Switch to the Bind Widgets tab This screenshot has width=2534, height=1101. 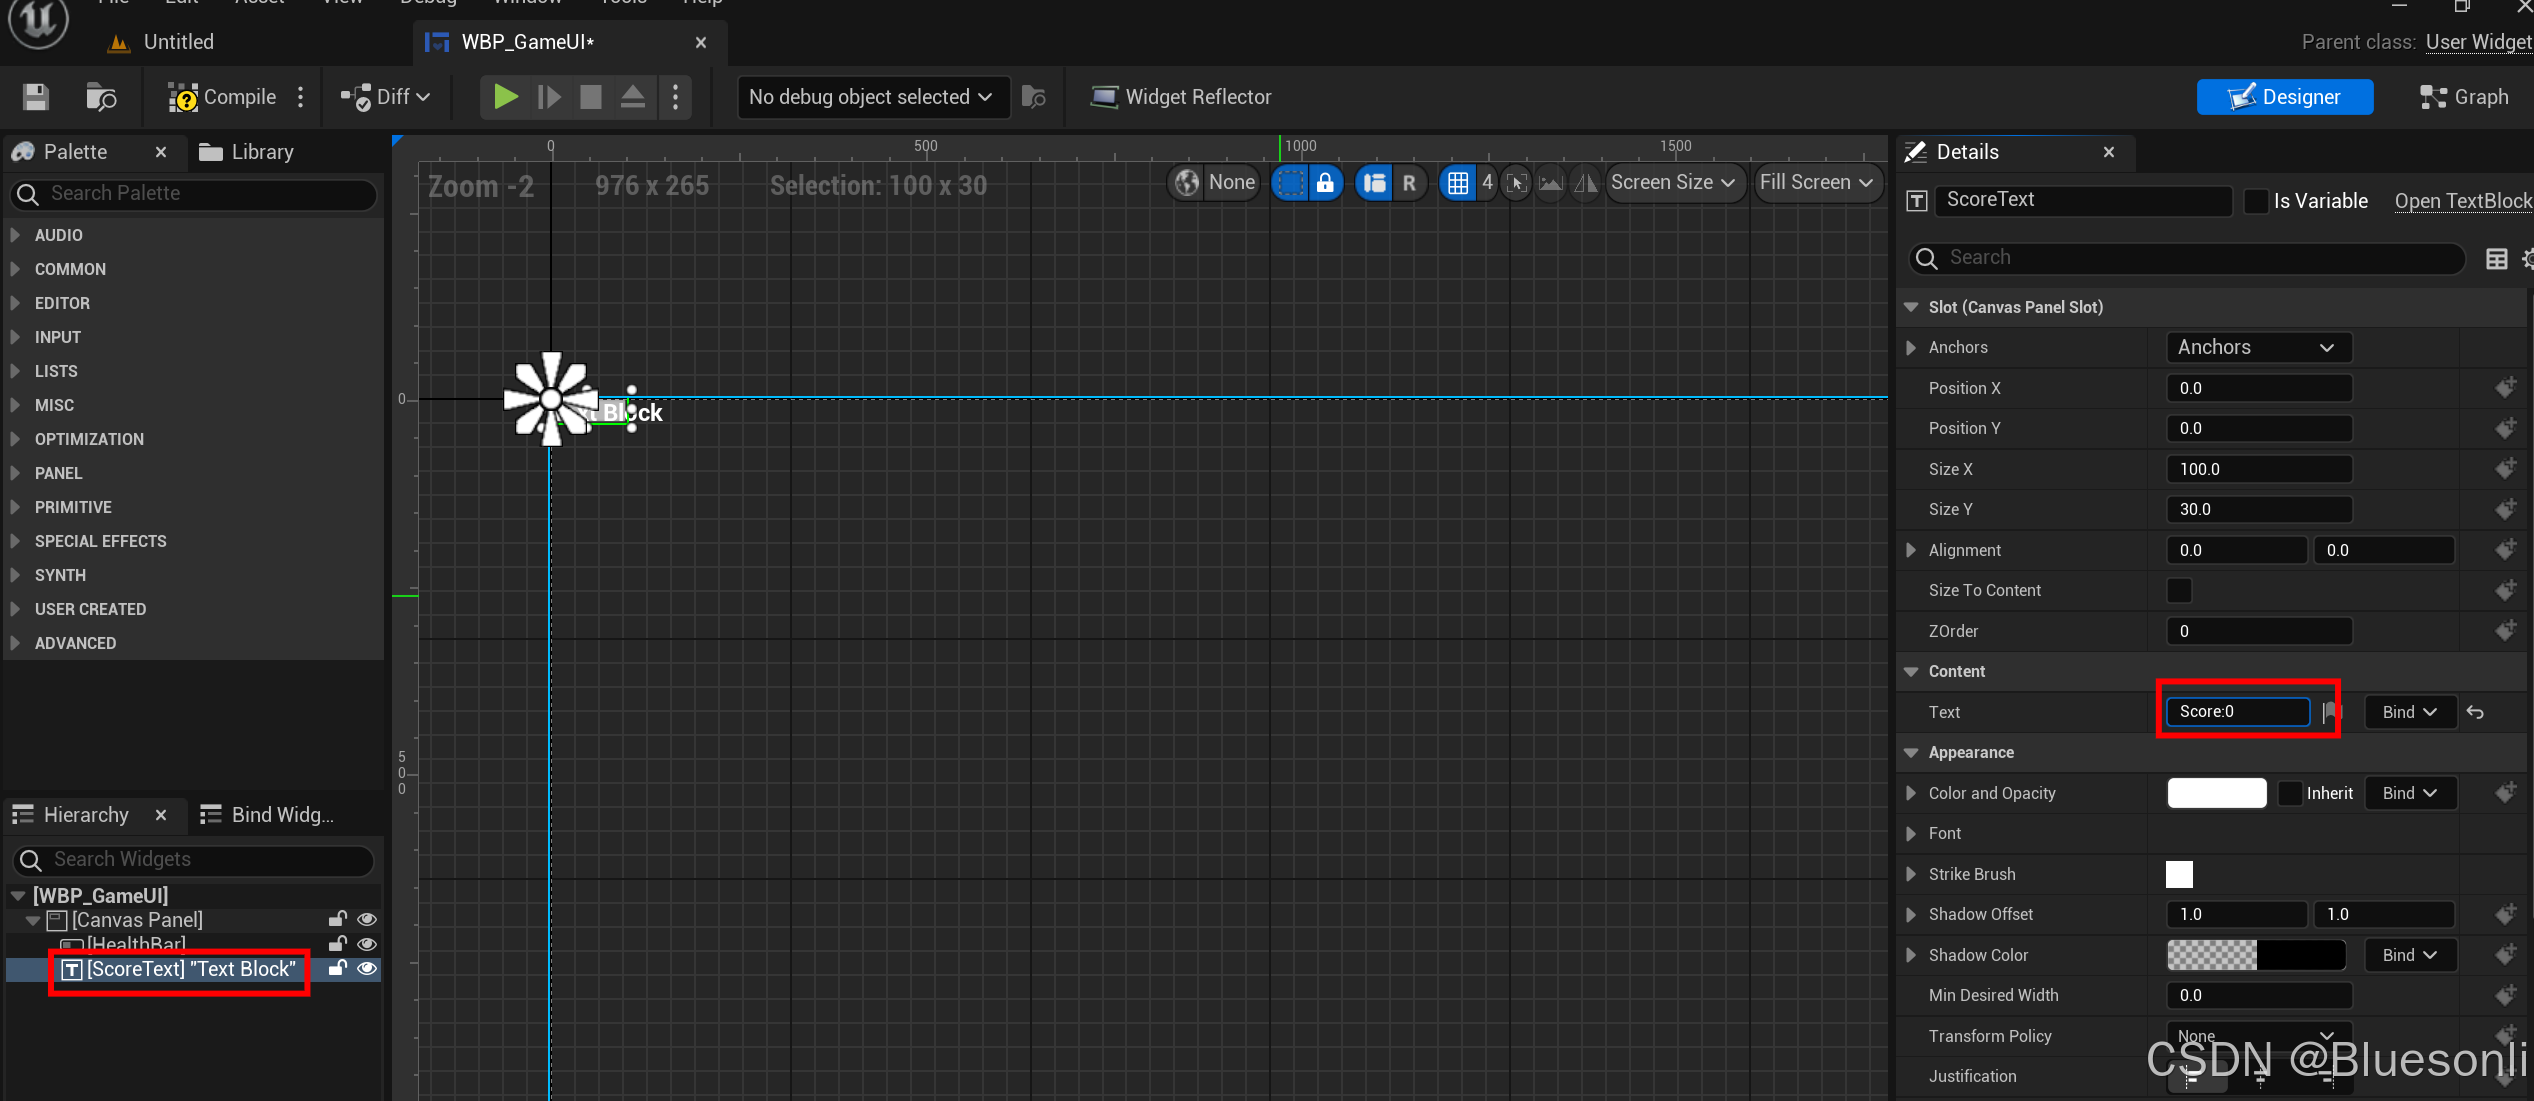click(268, 815)
